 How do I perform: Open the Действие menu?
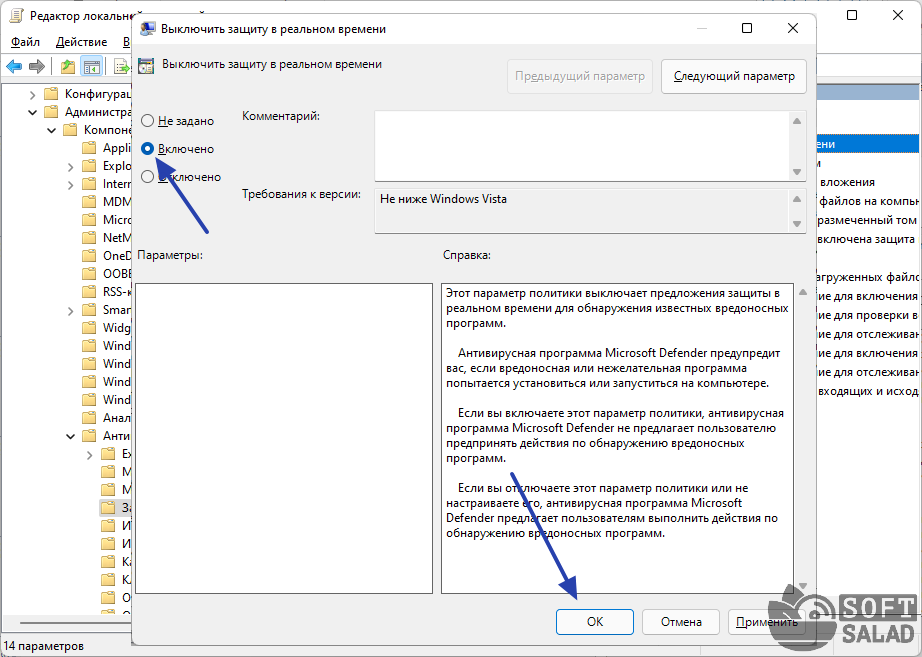(81, 42)
